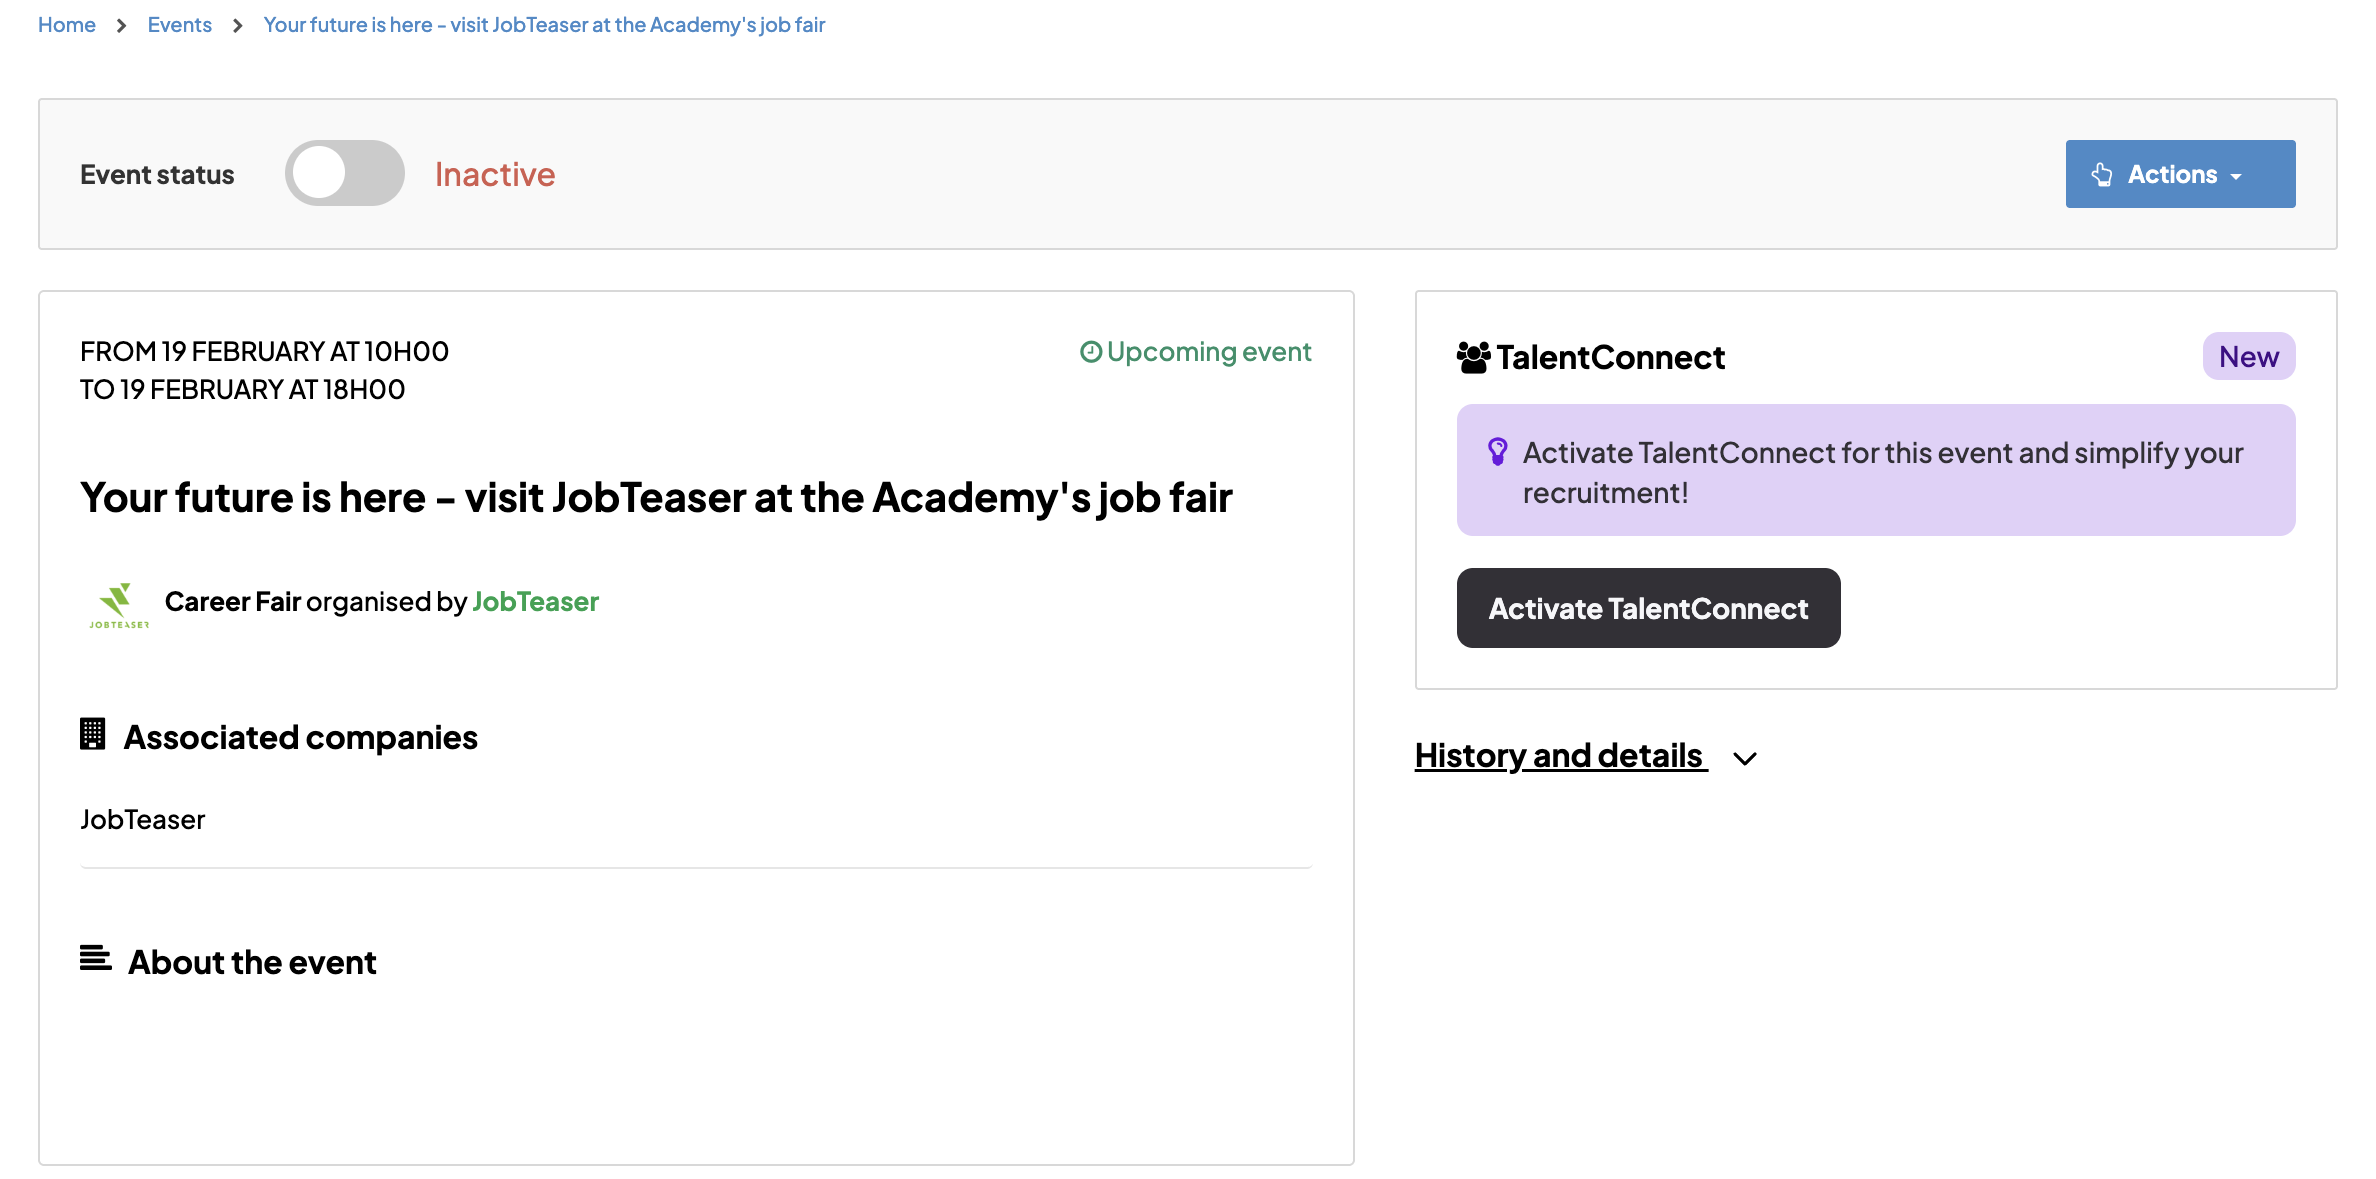Click the Upcoming event clock icon
Screen dimensions: 2376x1179
[x=1090, y=352]
